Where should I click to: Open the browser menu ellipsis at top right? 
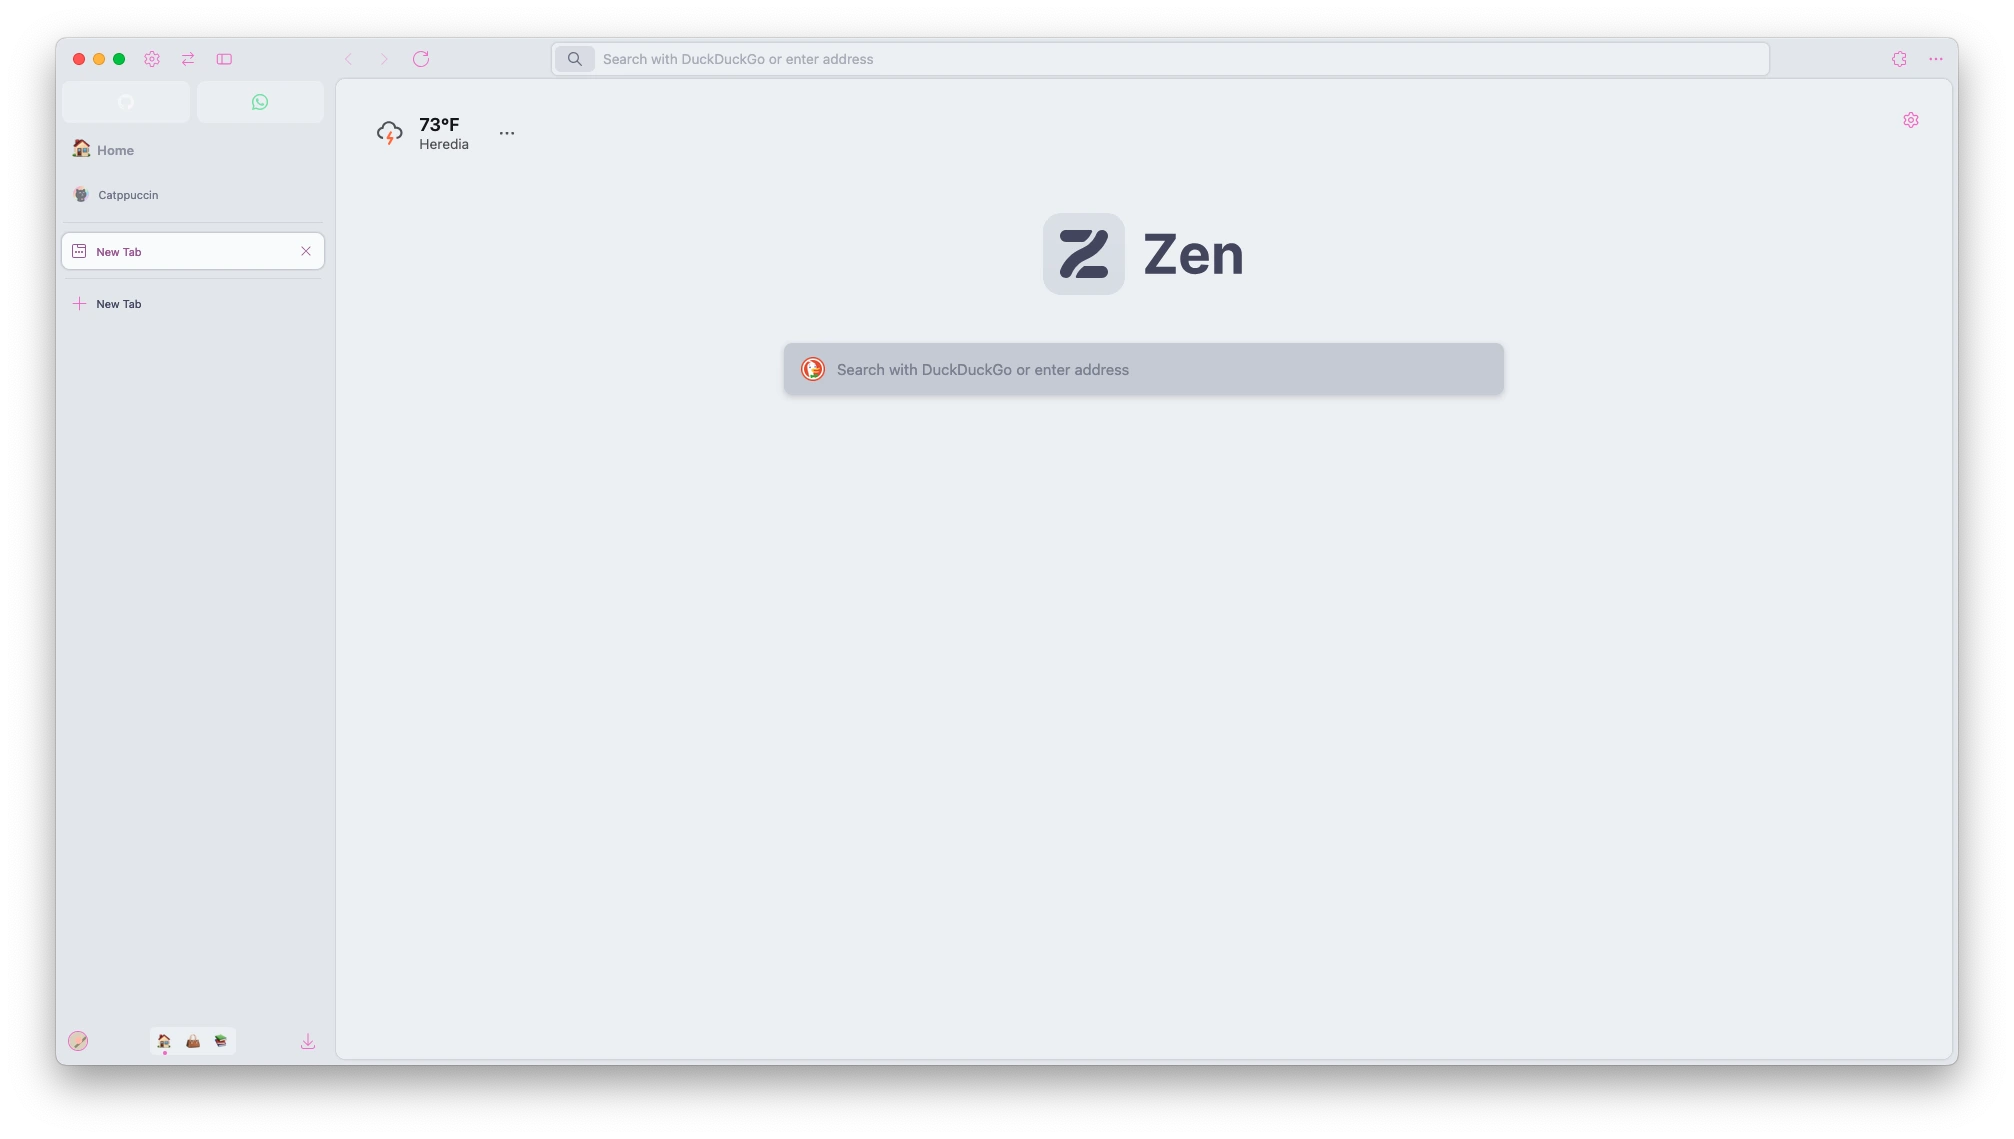pos(1936,59)
